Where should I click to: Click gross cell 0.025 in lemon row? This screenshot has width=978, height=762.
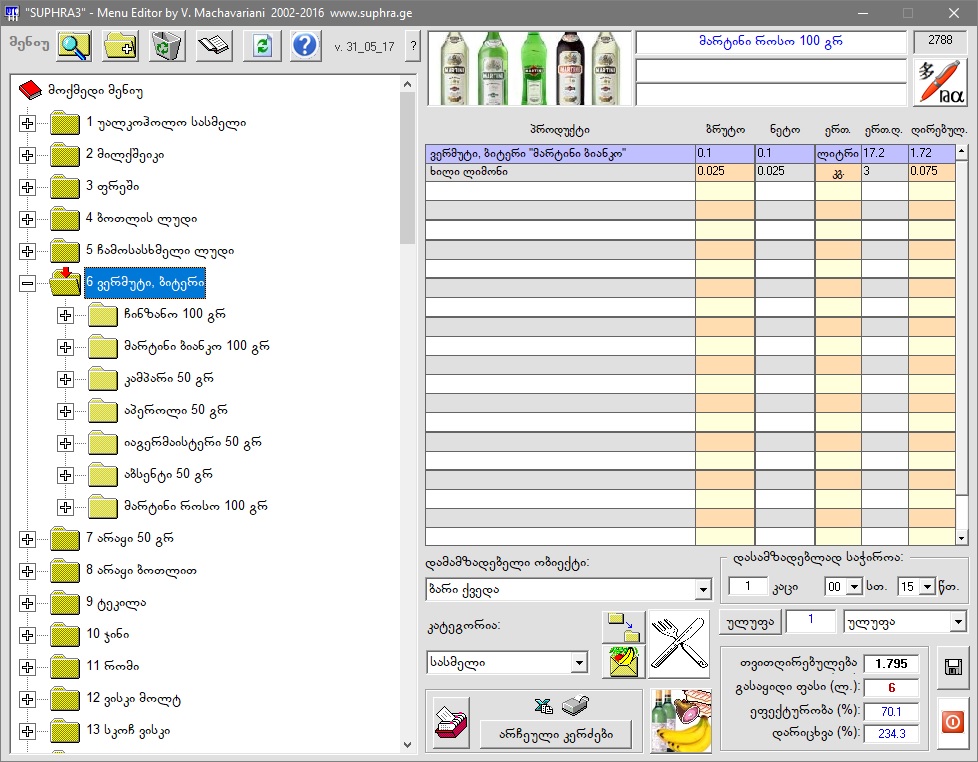[x=725, y=171]
